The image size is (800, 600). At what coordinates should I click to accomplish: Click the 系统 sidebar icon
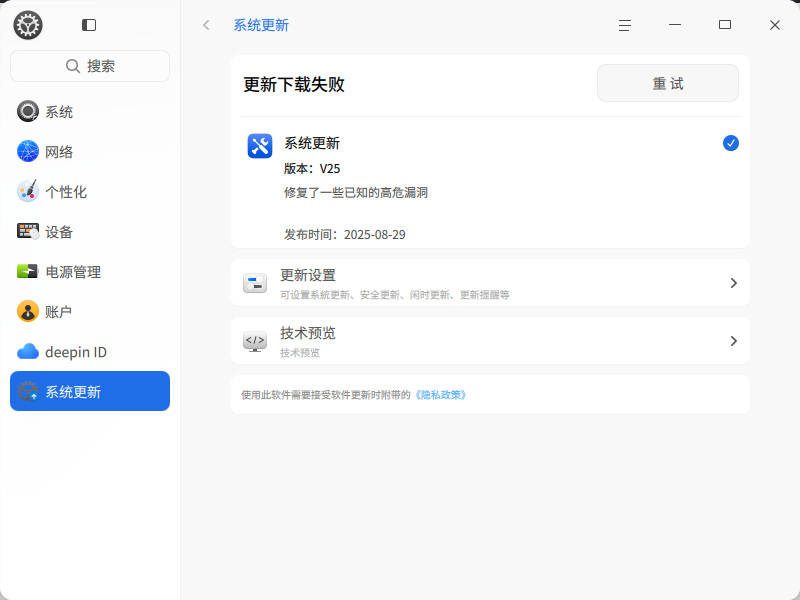[28, 112]
